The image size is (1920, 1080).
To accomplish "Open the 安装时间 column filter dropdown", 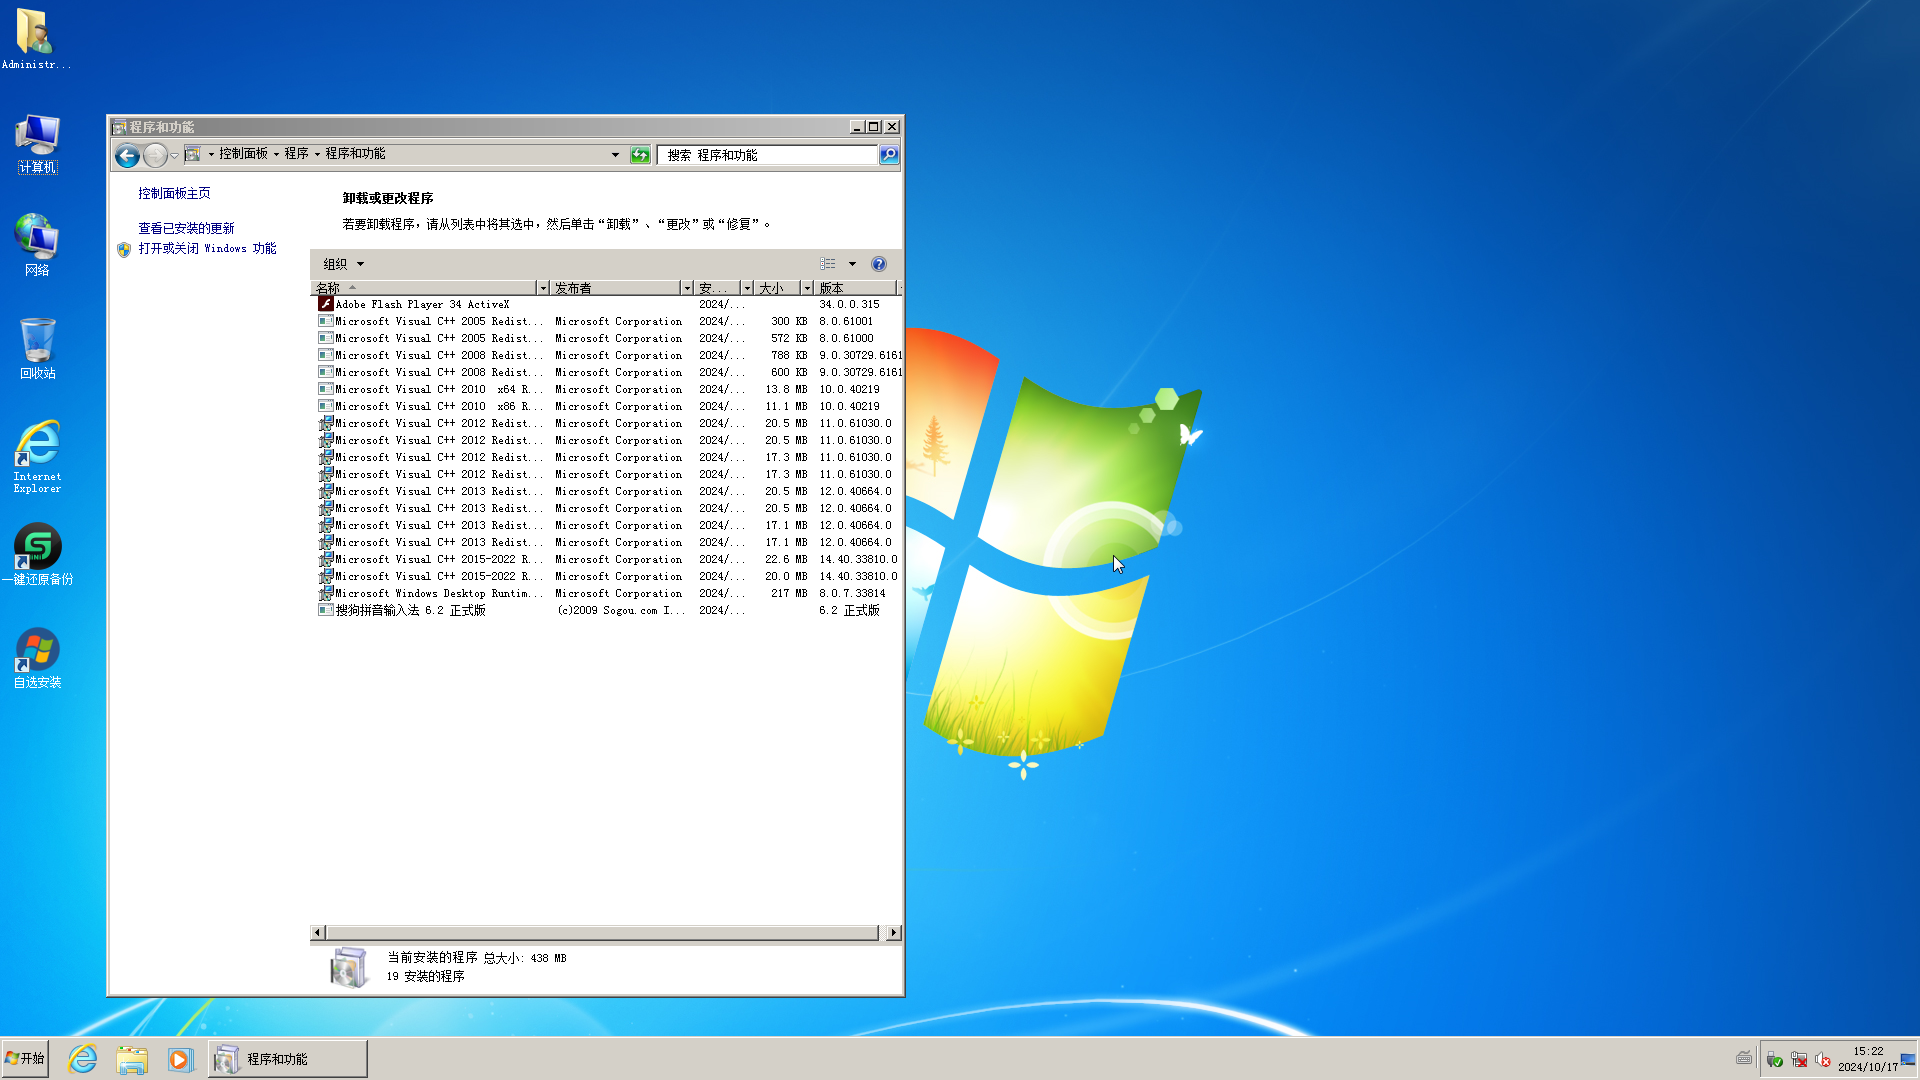I will click(747, 288).
